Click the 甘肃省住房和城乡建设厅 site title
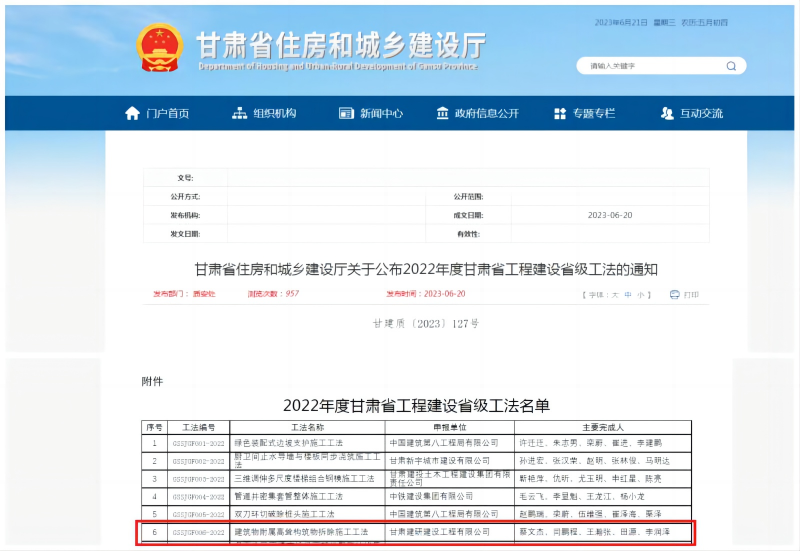The image size is (800, 551). tap(340, 45)
